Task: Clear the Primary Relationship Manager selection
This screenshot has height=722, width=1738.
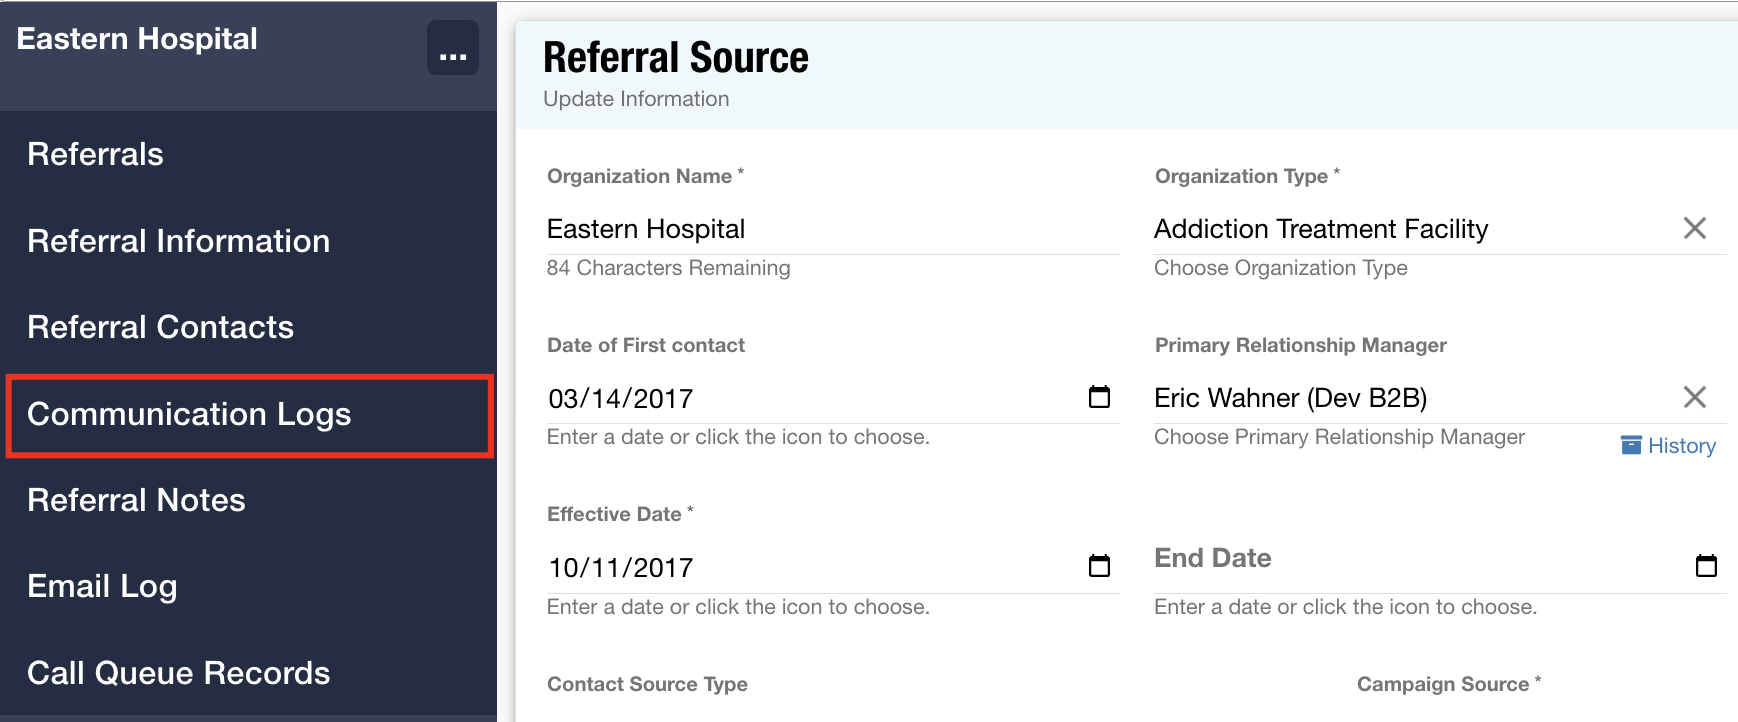Action: [x=1695, y=397]
